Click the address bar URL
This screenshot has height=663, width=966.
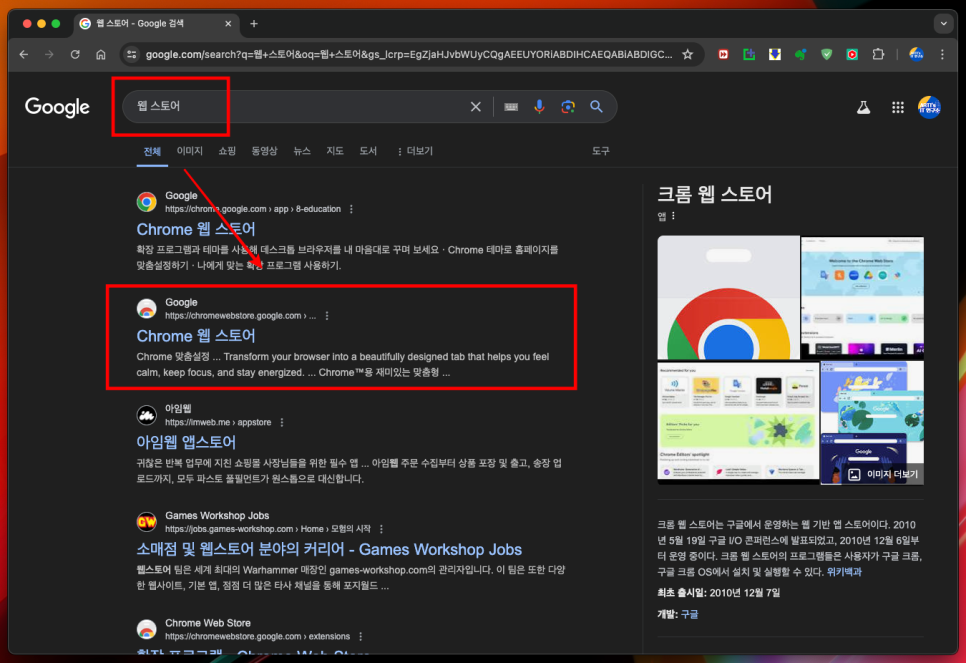click(x=408, y=55)
